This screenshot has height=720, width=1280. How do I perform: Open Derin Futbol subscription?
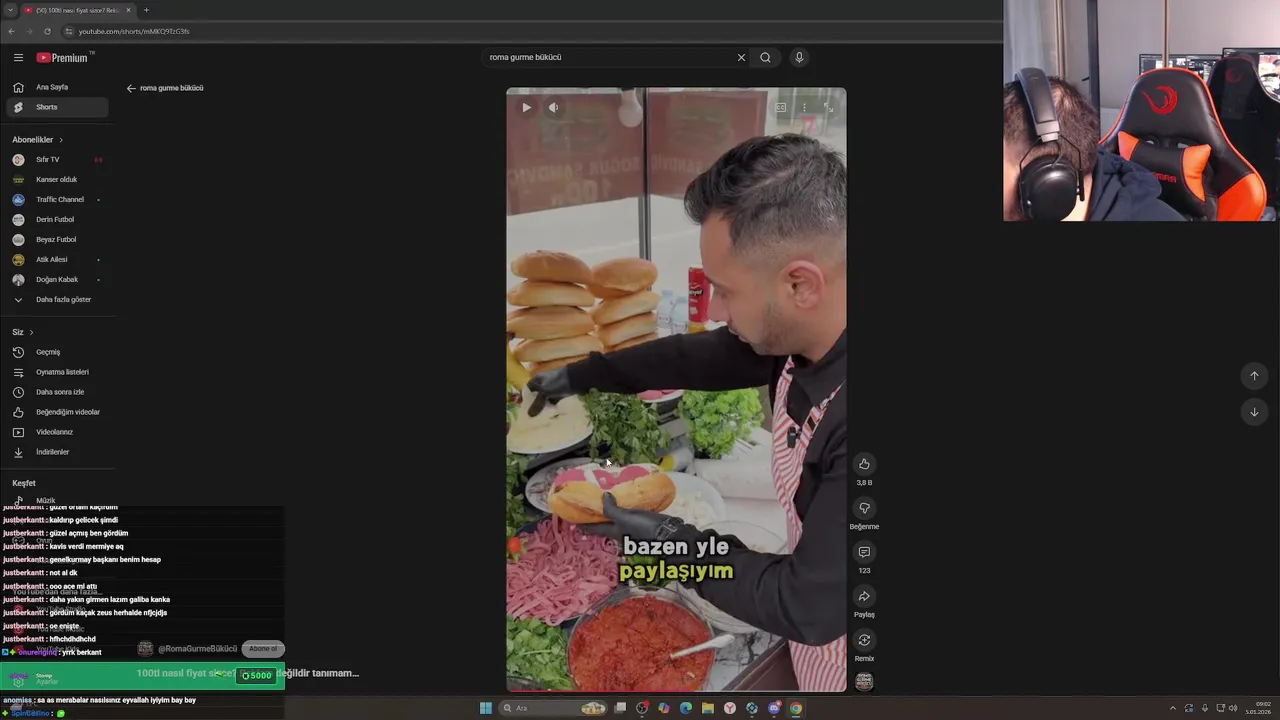click(x=57, y=220)
